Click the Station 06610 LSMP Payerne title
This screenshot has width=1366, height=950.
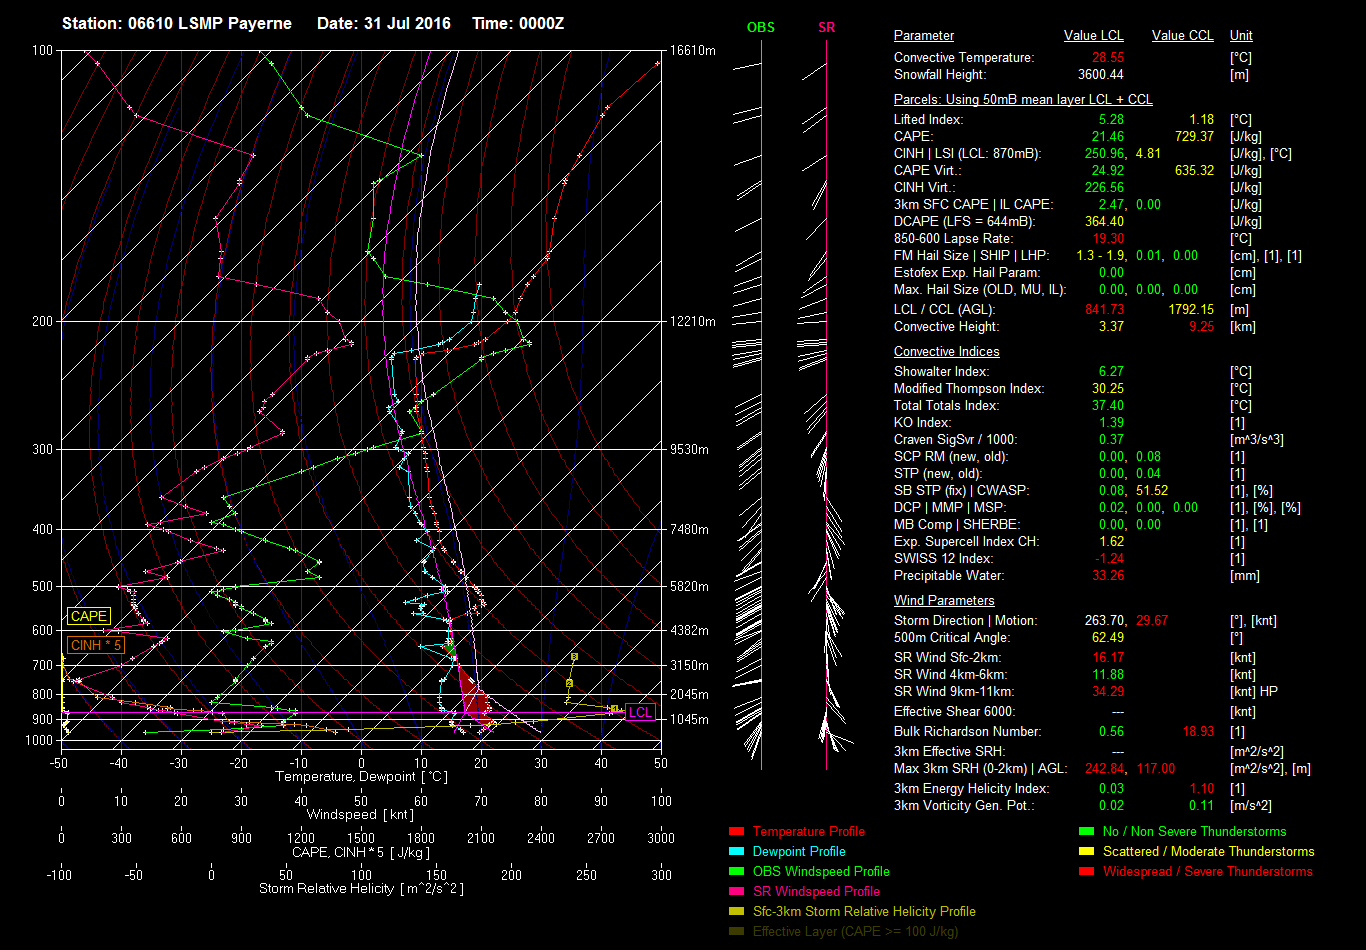pos(177,23)
